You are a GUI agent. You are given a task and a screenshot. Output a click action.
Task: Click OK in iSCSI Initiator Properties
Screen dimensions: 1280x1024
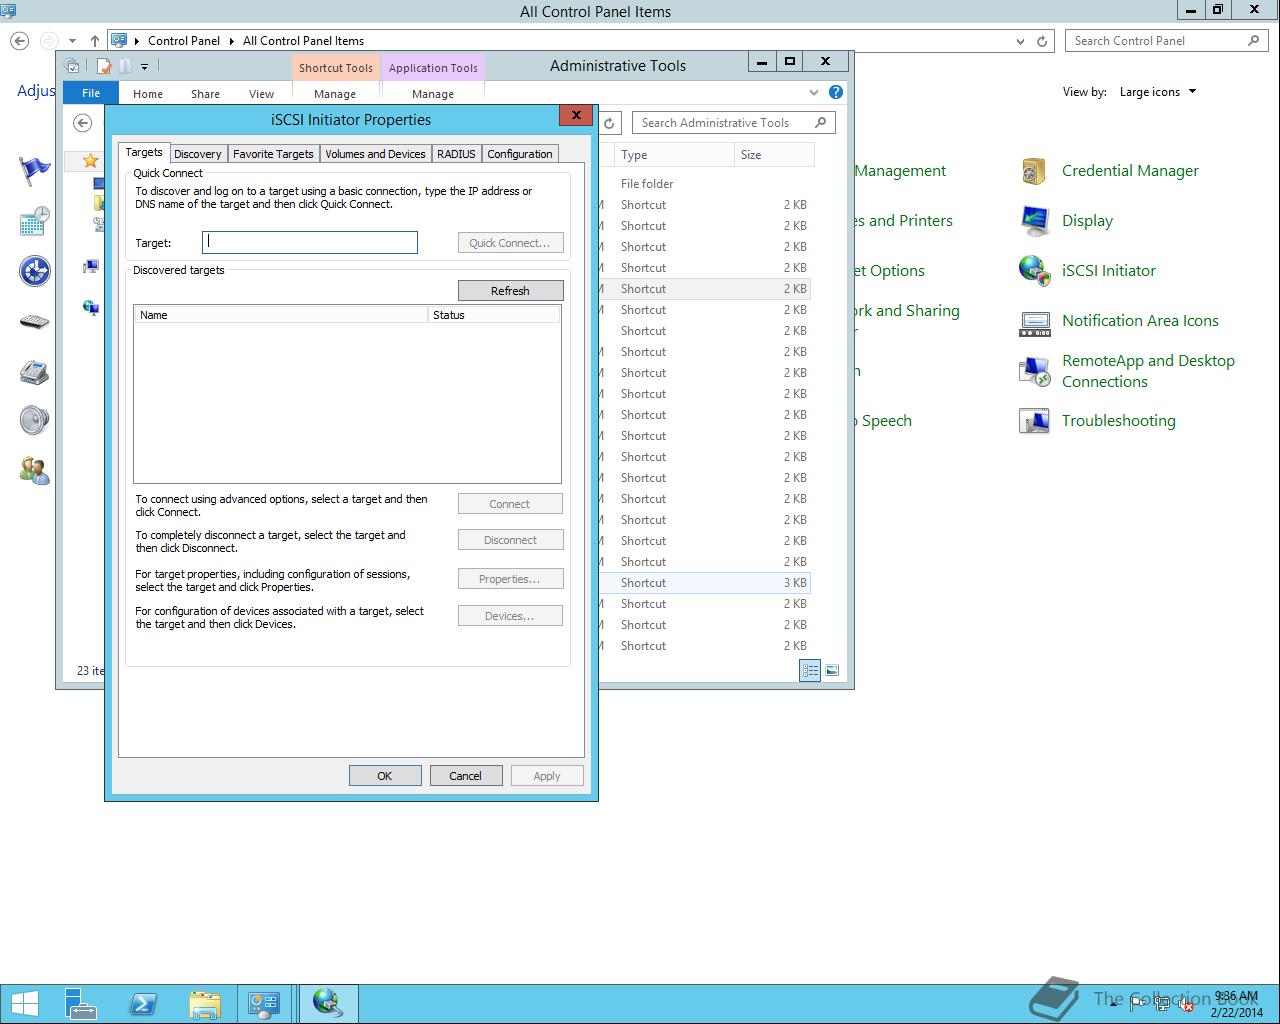coord(385,776)
